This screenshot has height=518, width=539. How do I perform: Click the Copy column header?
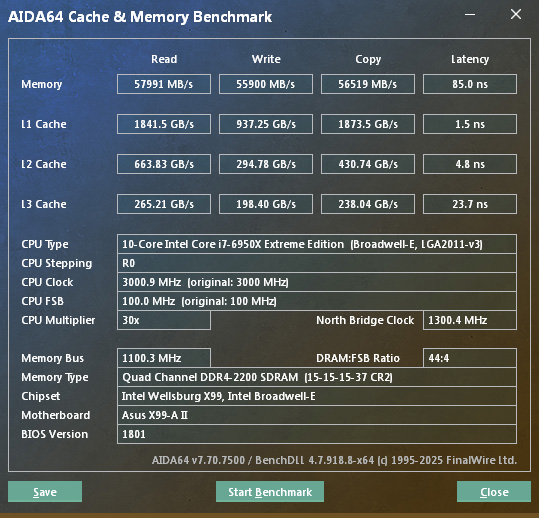(368, 59)
